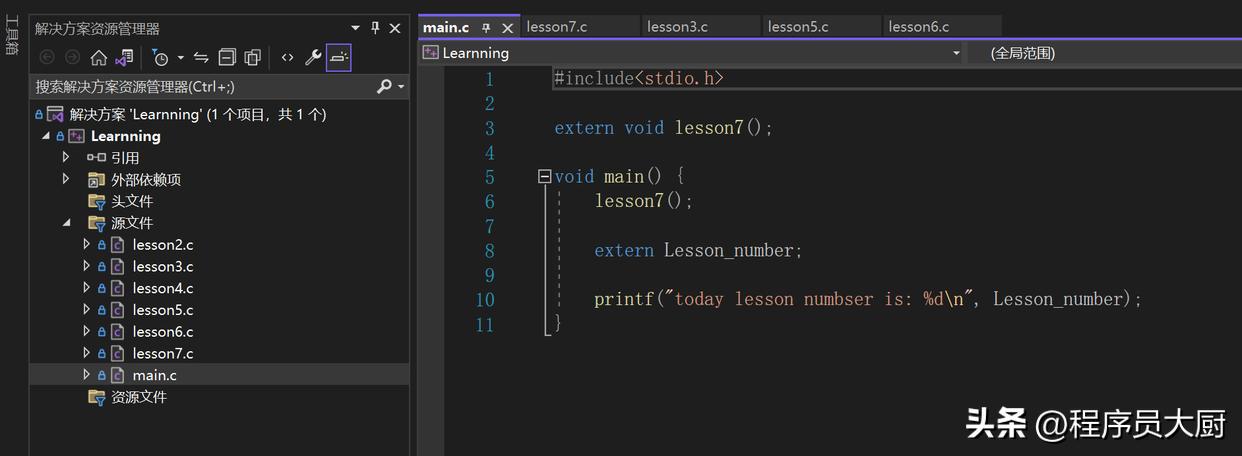
Task: Click 'extern void lesson7();' code line
Action: 664,128
